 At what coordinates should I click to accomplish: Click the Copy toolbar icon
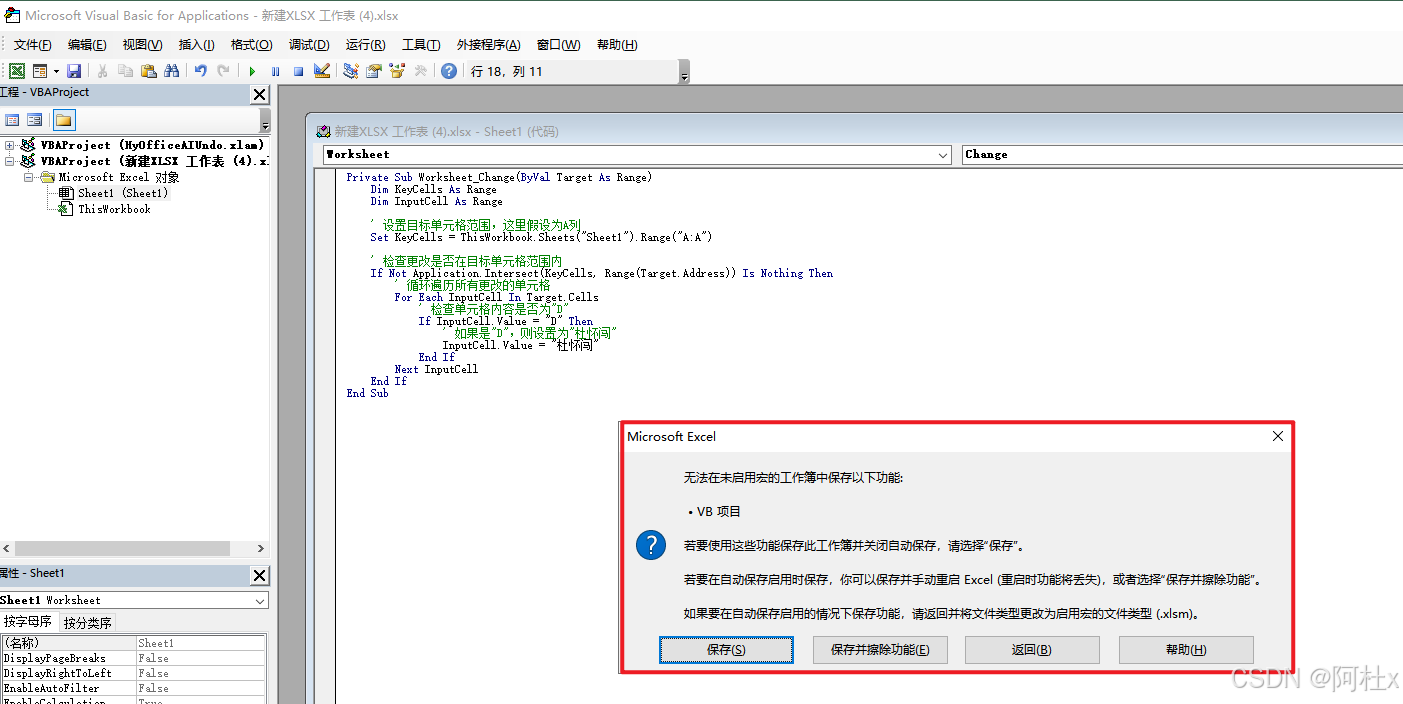125,71
